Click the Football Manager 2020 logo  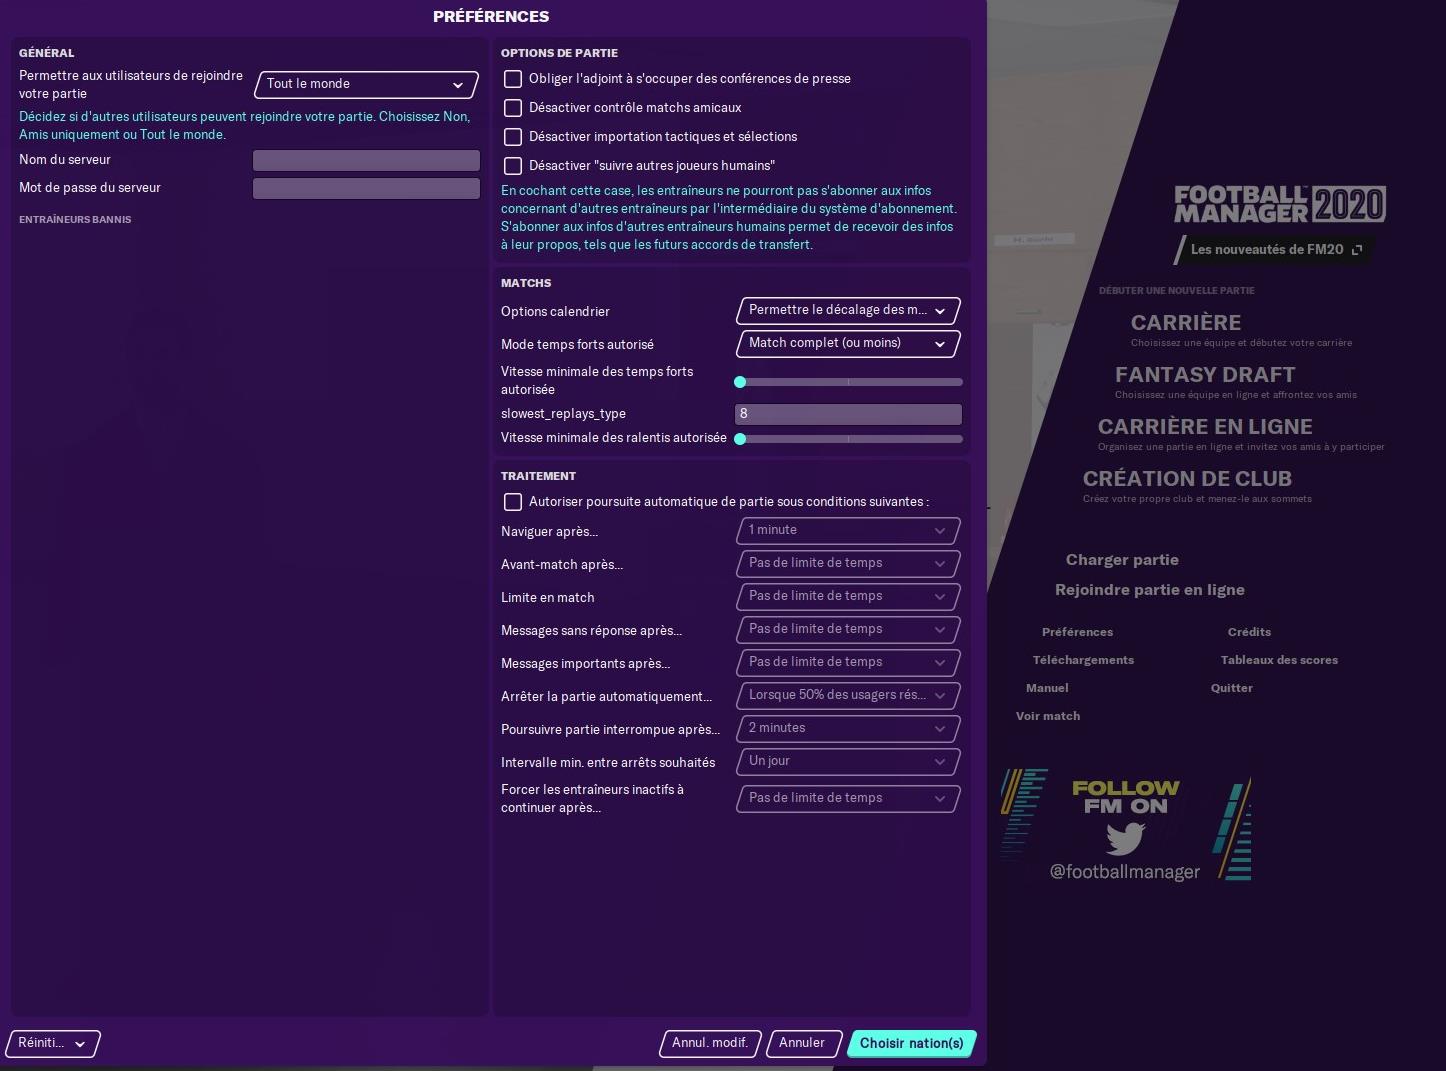click(x=1279, y=205)
